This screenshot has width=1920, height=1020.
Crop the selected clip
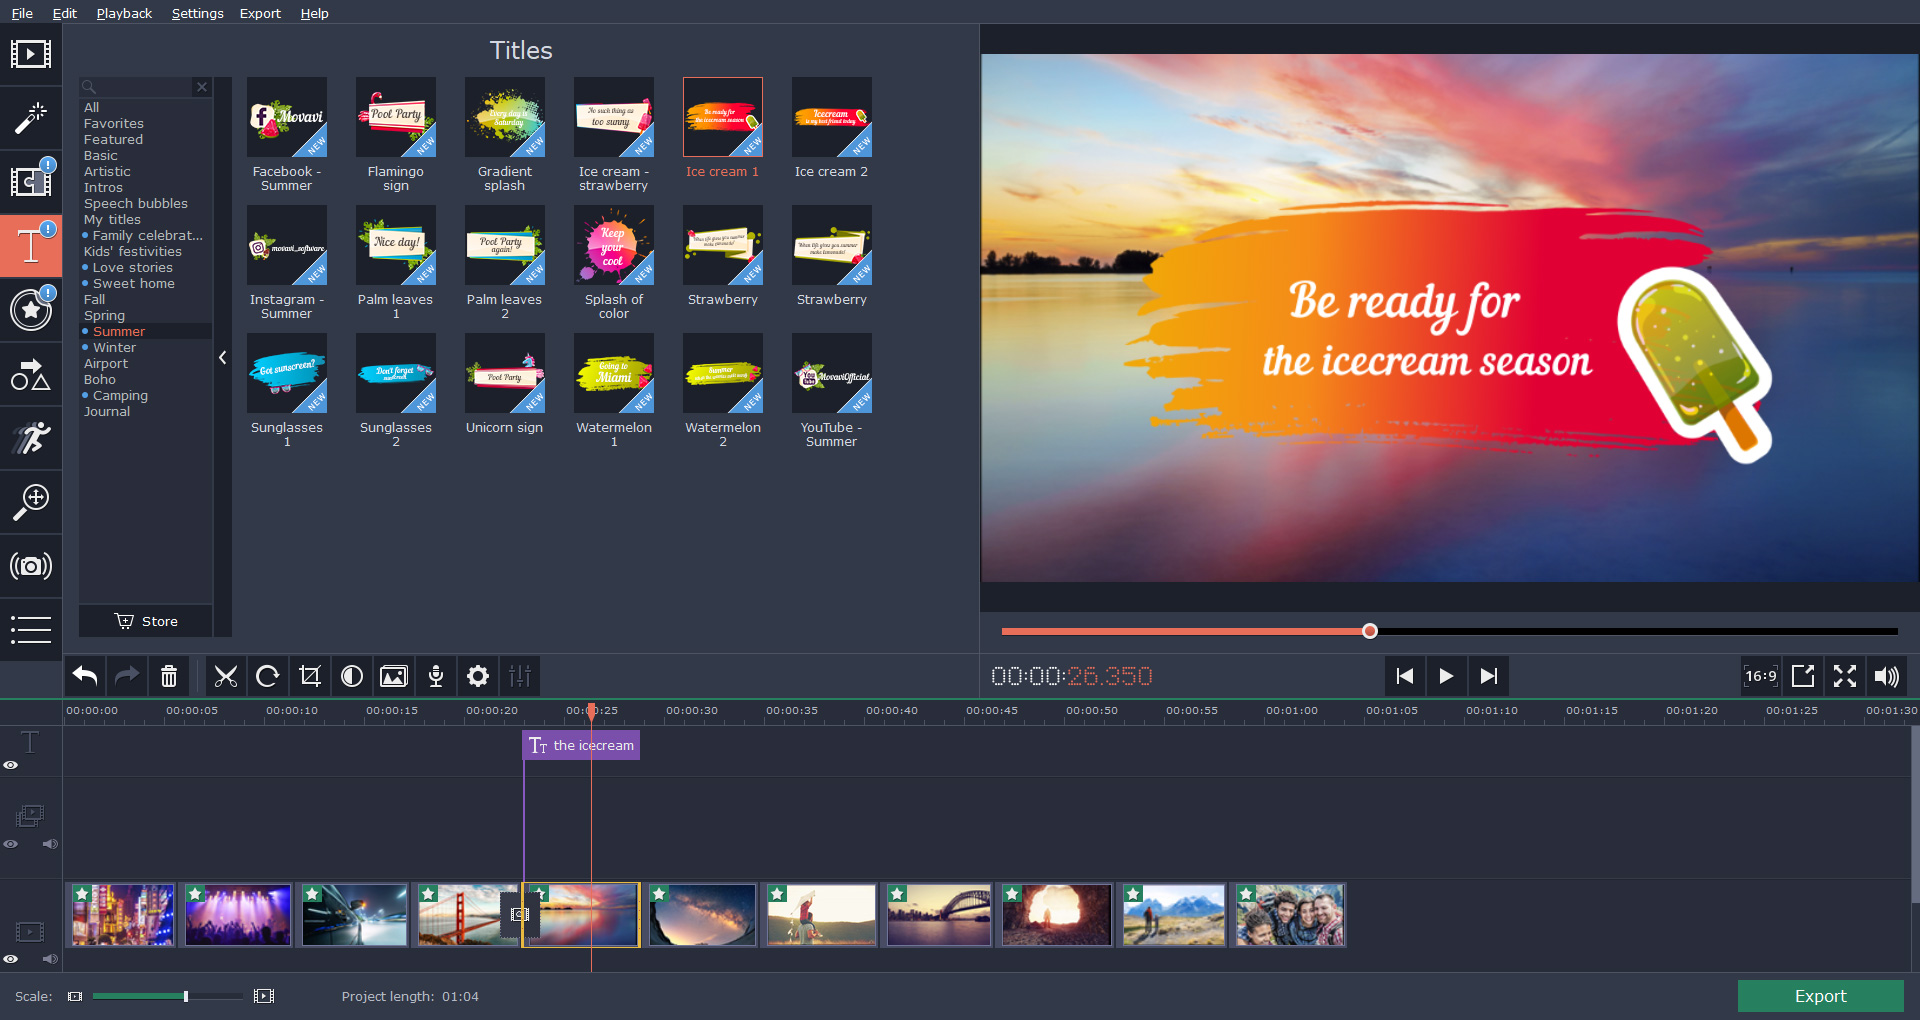pyautogui.click(x=309, y=676)
